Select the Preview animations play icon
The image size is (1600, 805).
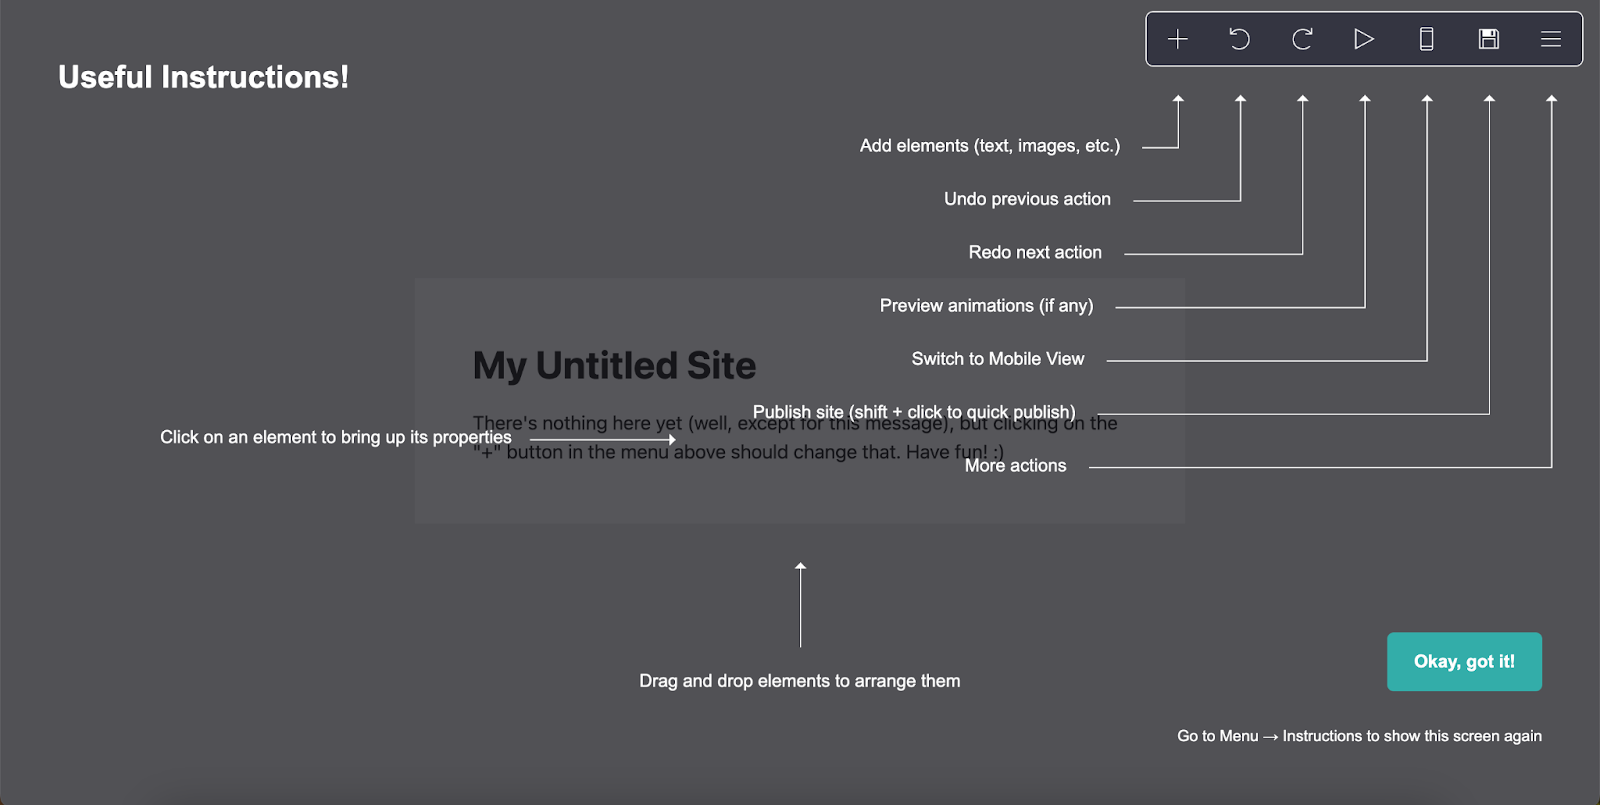[1364, 39]
